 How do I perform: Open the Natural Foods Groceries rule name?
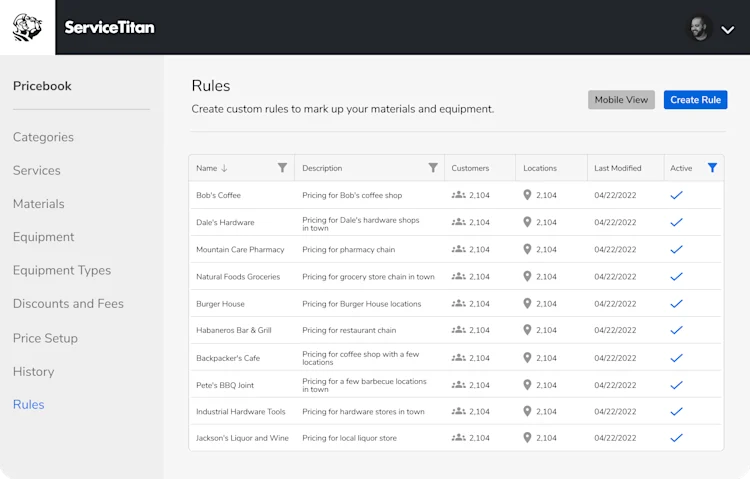point(238,277)
